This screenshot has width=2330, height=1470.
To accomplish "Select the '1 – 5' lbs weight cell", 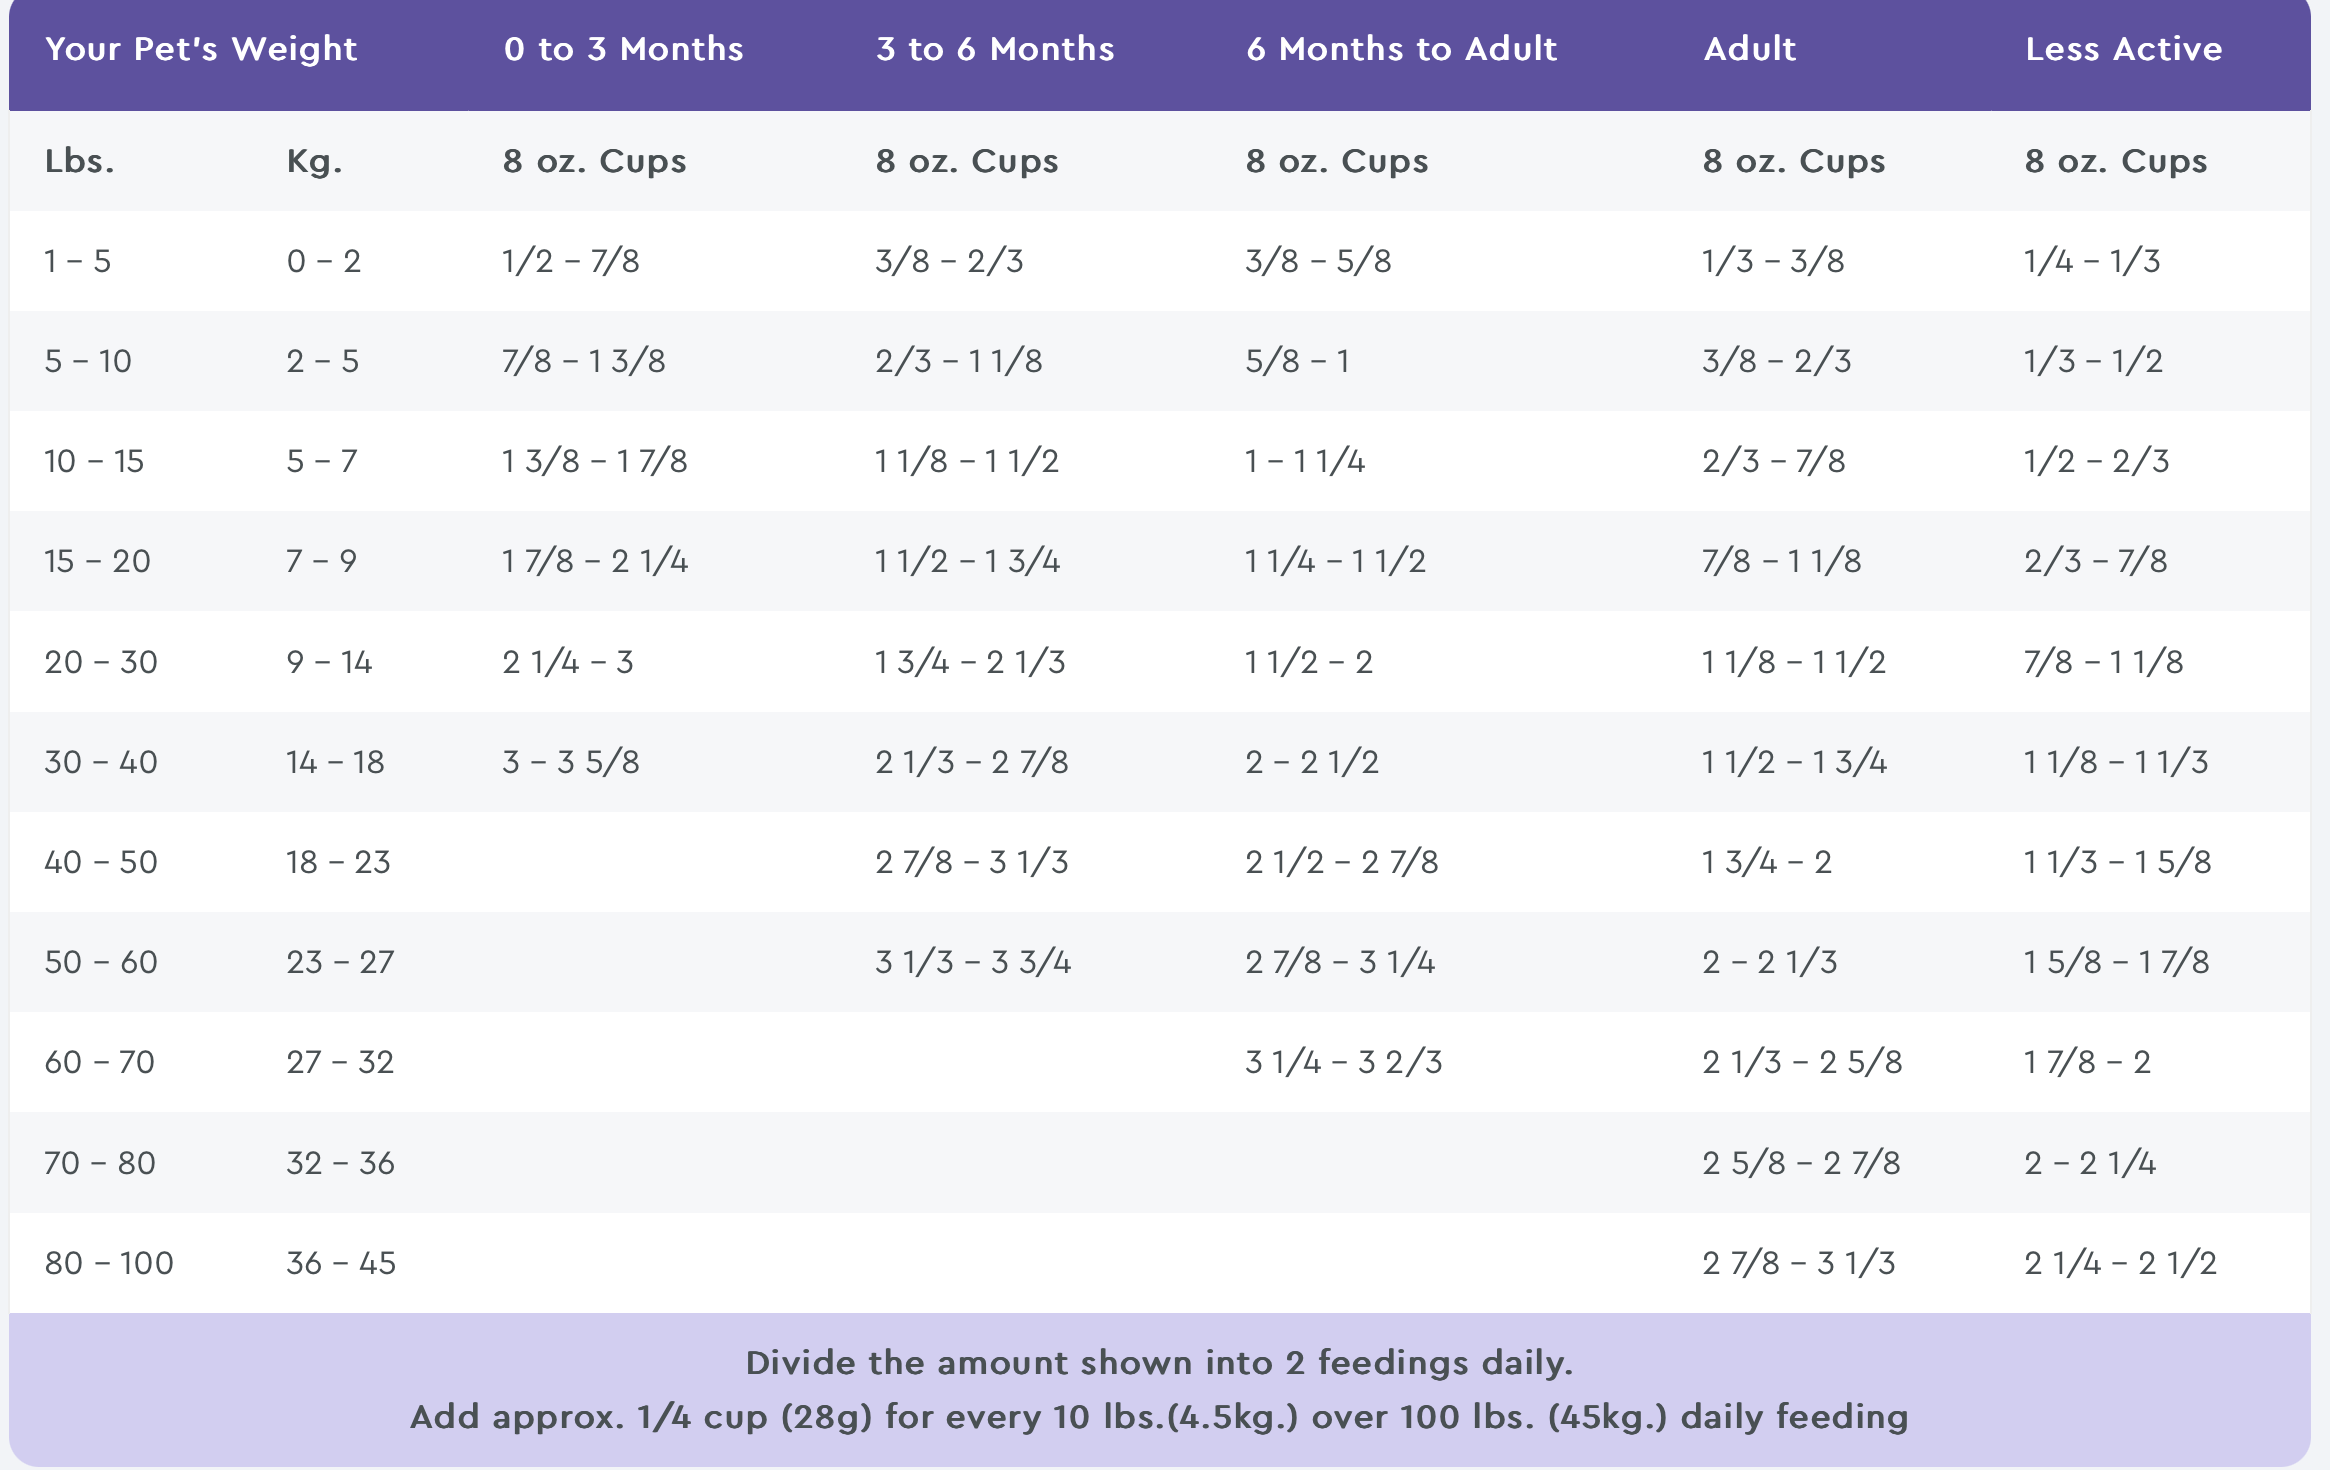I will [78, 261].
